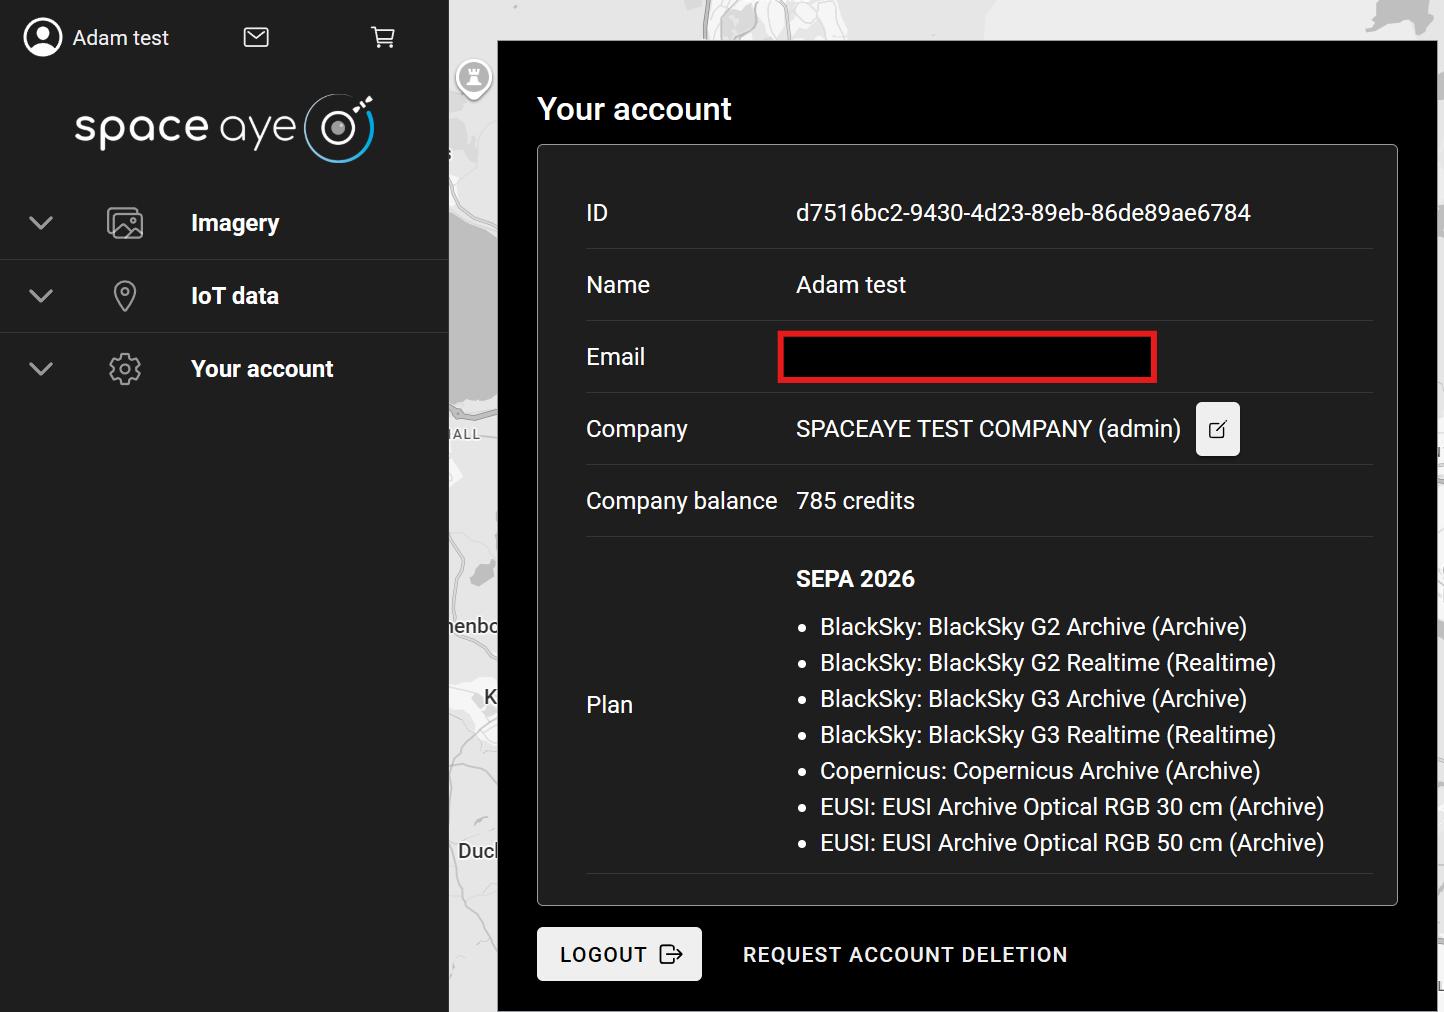
Task: Click EUSI Archive Optical RGB 50 cm entry
Action: pos(1072,843)
